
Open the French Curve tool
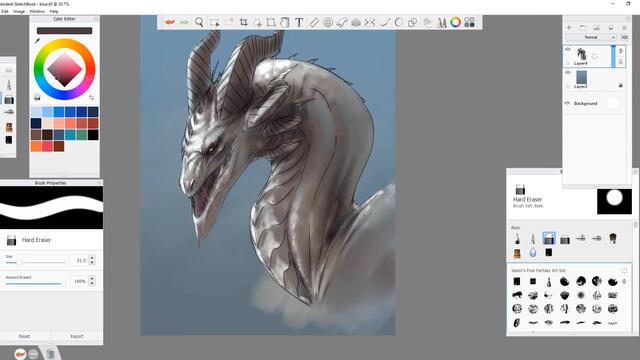(x=342, y=22)
